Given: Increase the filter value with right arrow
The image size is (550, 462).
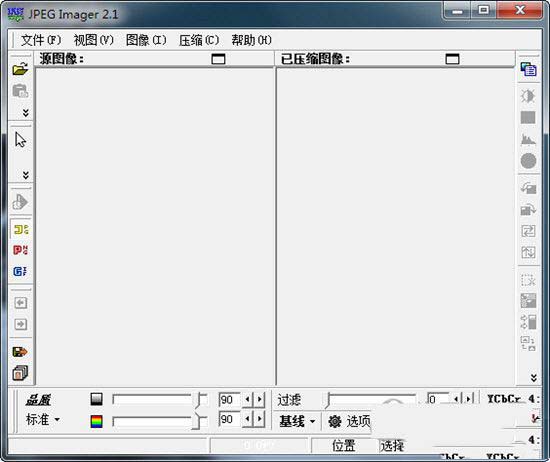Looking at the screenshot, I should point(468,399).
